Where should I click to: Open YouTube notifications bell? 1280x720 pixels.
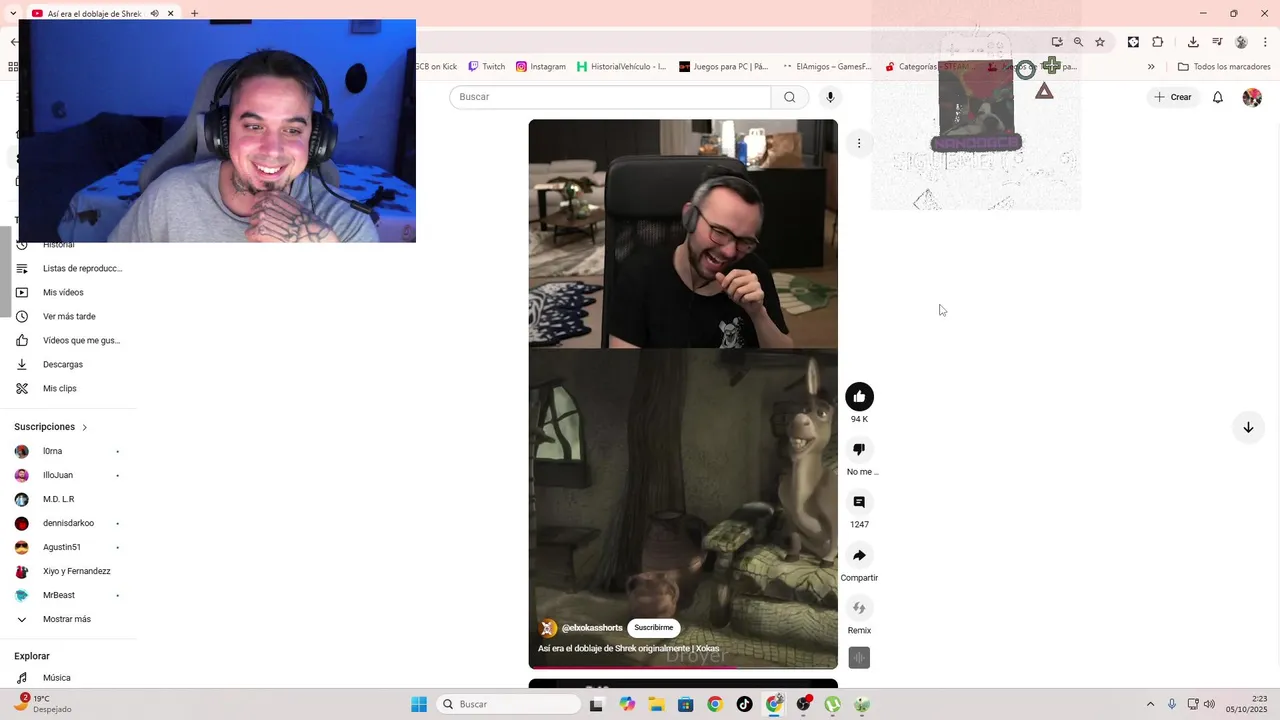[1218, 97]
